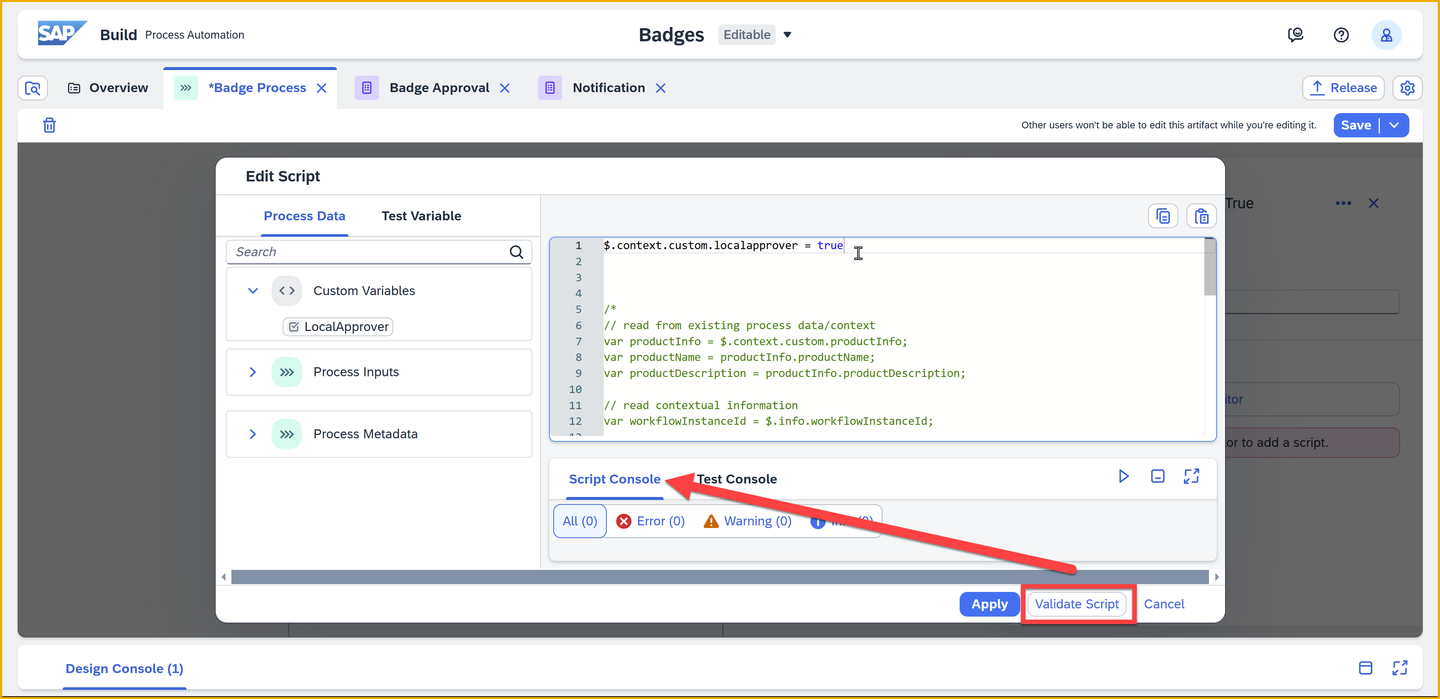
Task: Select the LocalApprover variable chip
Action: [338, 327]
